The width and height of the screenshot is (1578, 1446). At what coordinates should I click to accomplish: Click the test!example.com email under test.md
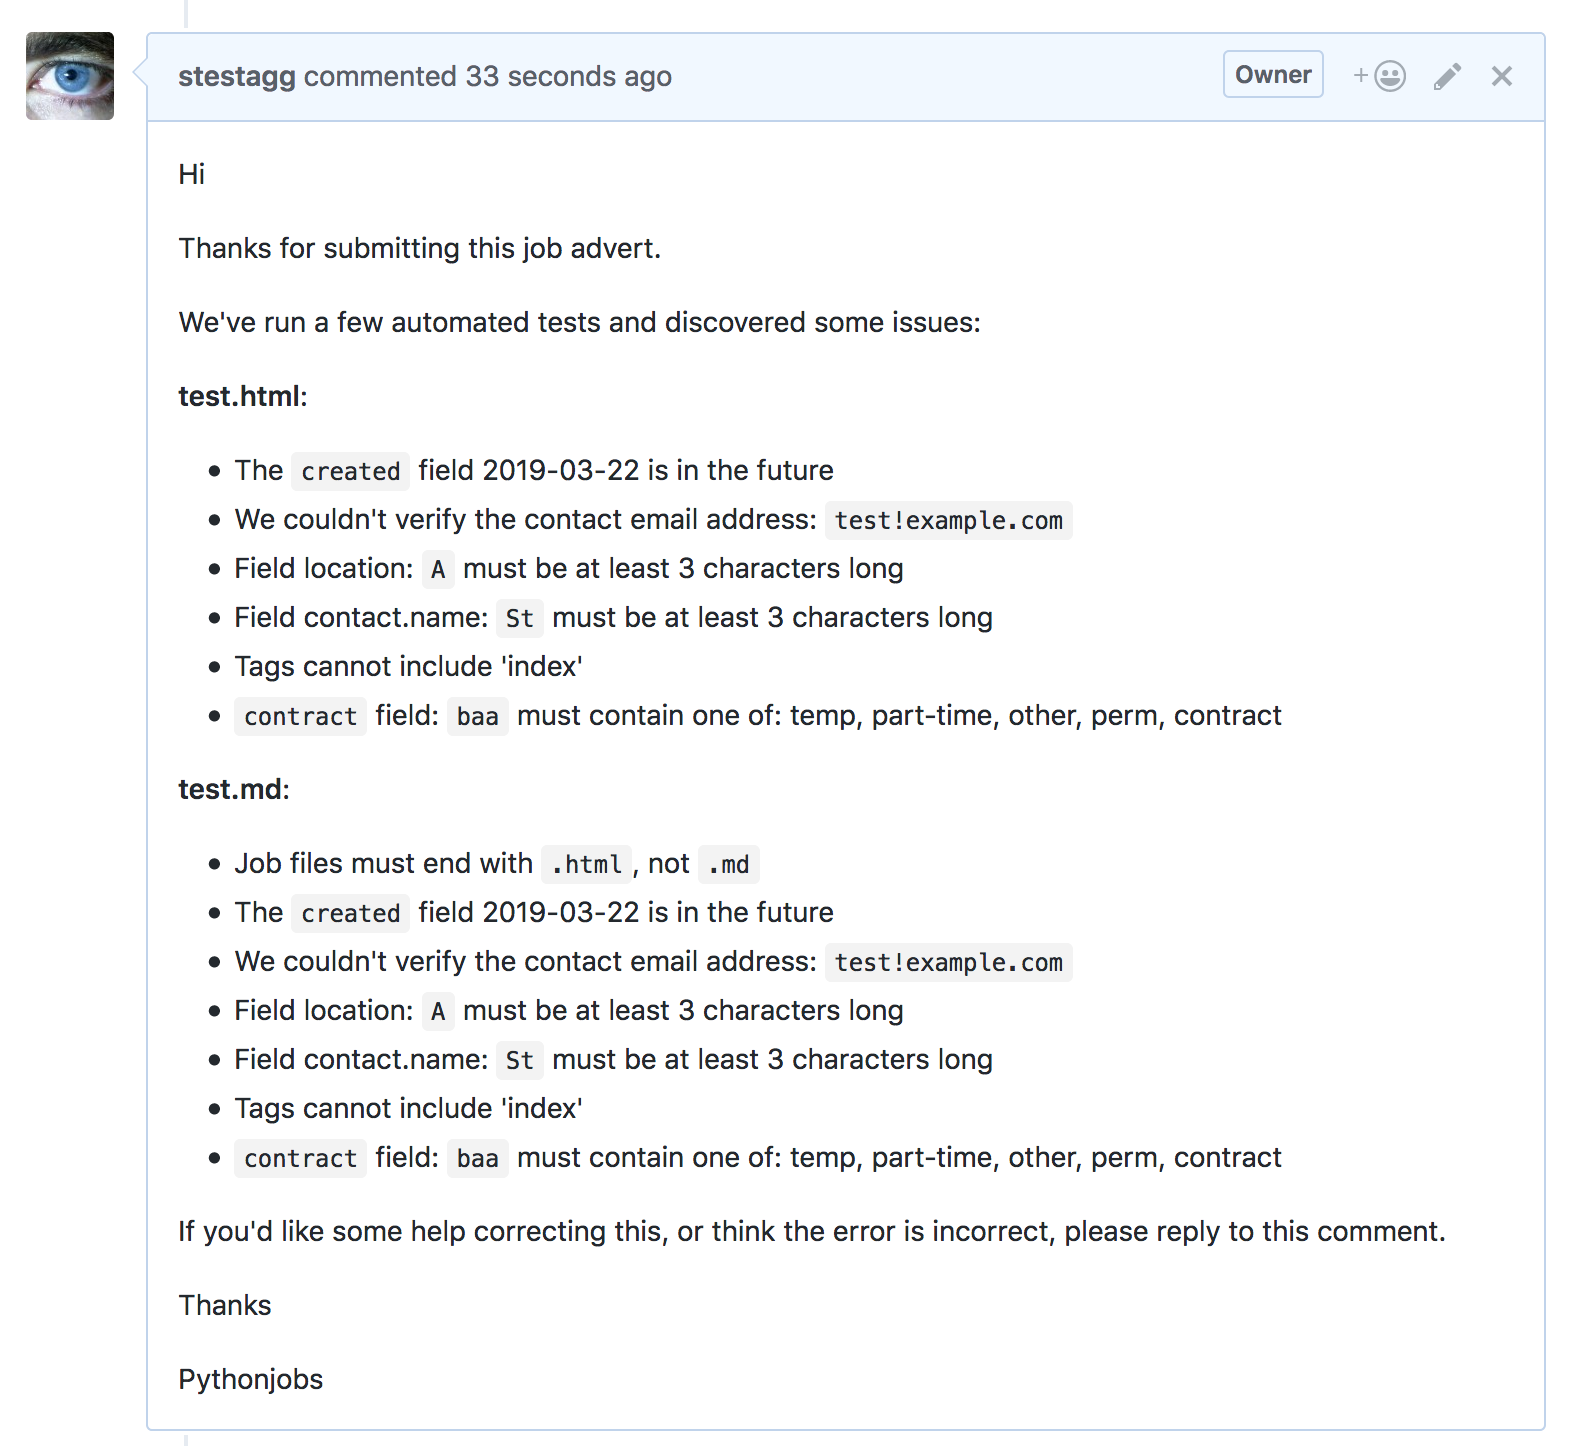point(948,962)
